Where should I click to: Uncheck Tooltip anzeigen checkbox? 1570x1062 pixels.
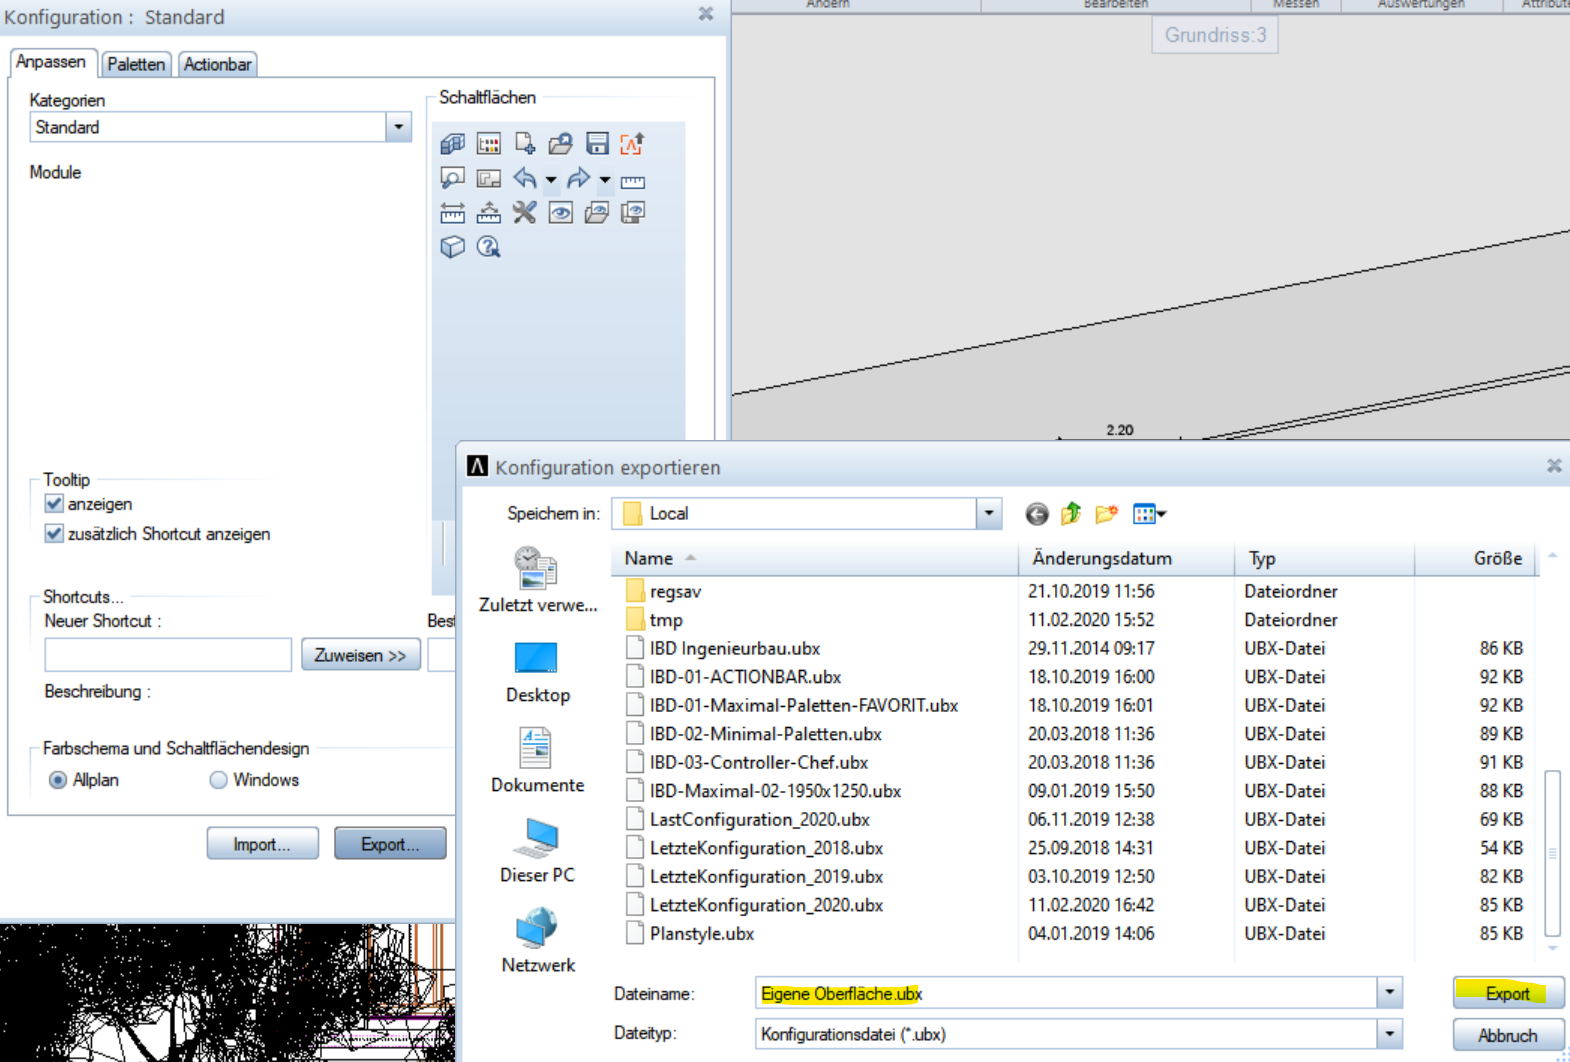(55, 504)
